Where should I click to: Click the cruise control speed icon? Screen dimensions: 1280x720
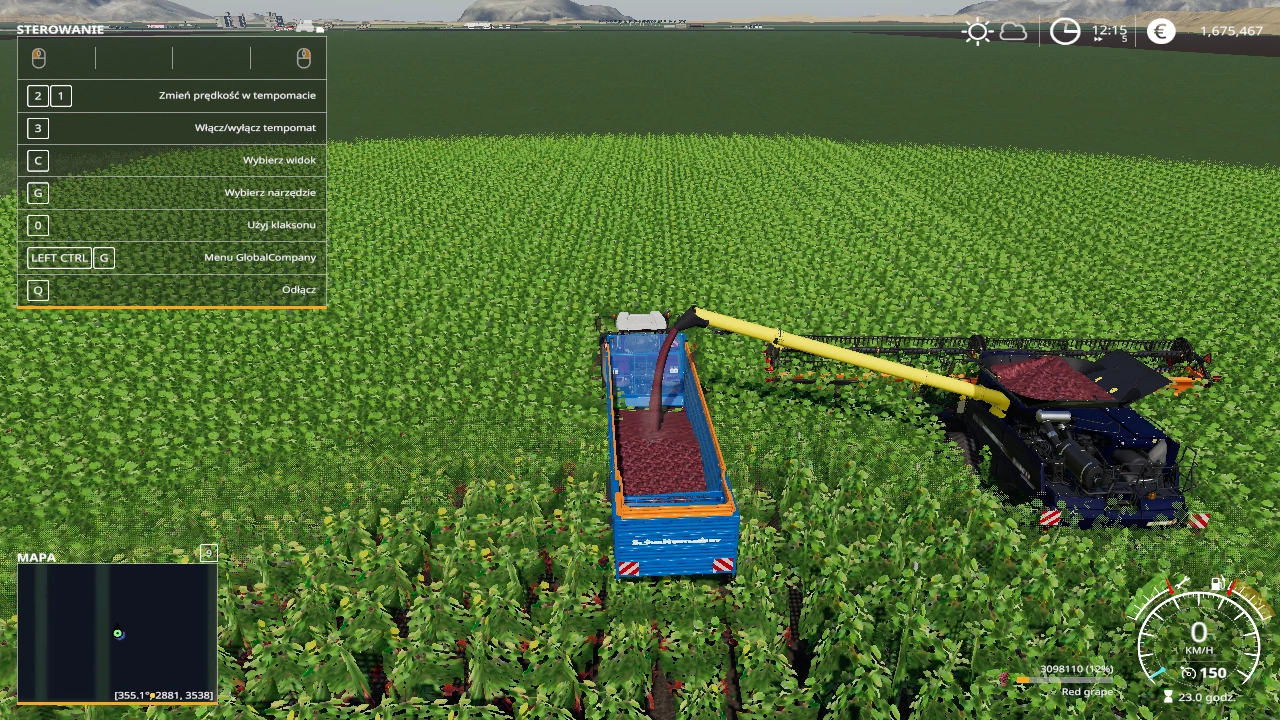1188,673
